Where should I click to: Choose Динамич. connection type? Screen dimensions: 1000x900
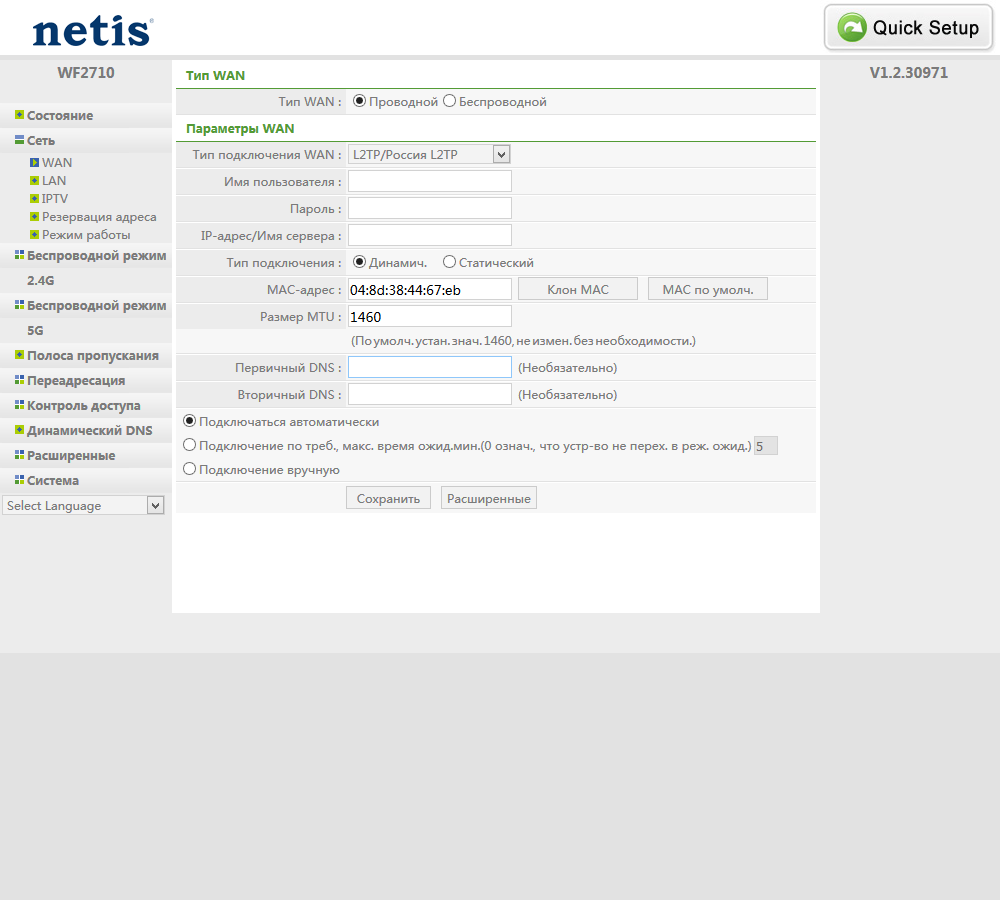(x=360, y=262)
